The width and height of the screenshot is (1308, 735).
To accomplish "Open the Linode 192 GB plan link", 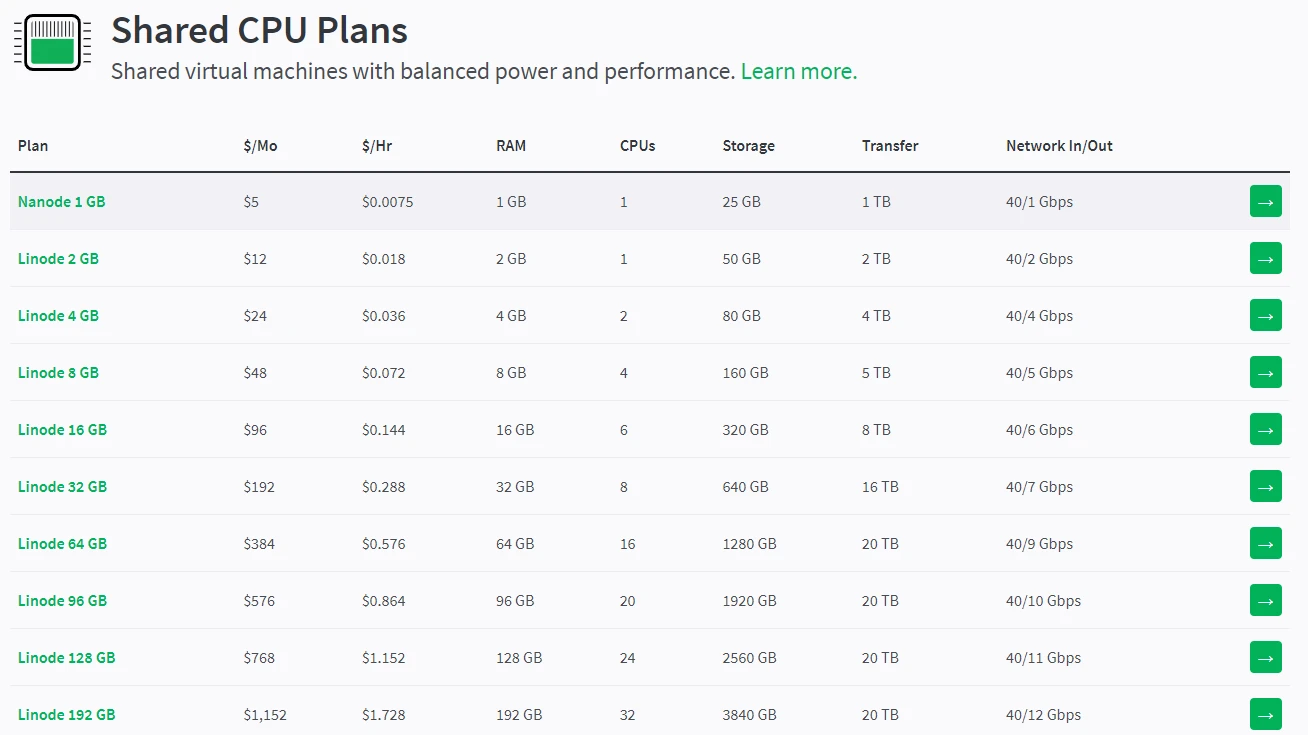I will coord(66,715).
